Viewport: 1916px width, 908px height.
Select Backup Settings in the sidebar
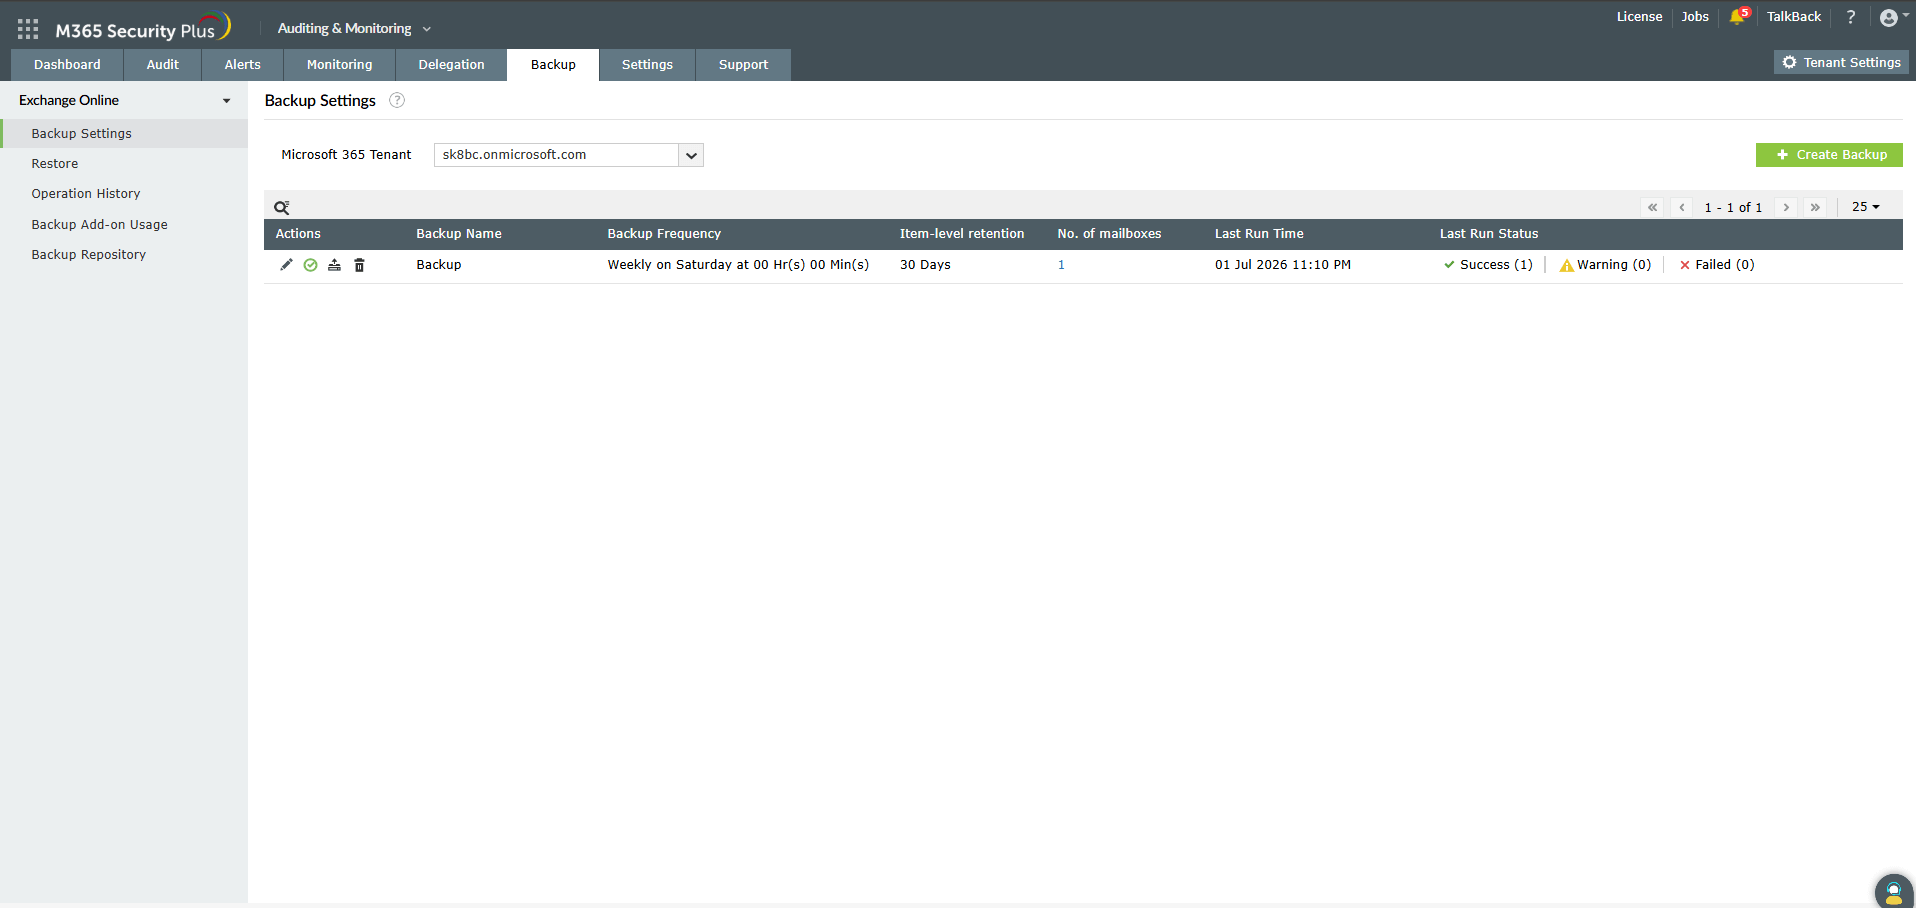tap(124, 134)
